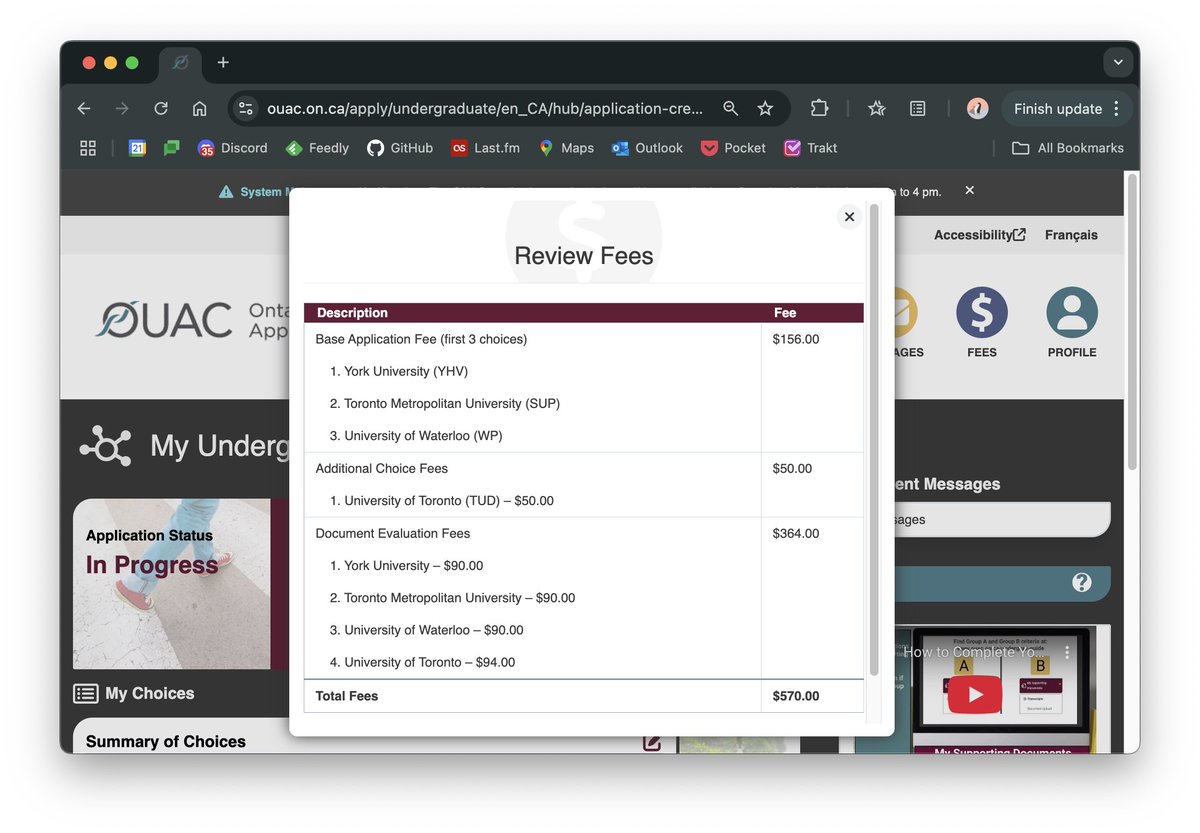Image resolution: width=1200 pixels, height=833 pixels.
Task: Open the Trakt bookmark
Action: (811, 148)
